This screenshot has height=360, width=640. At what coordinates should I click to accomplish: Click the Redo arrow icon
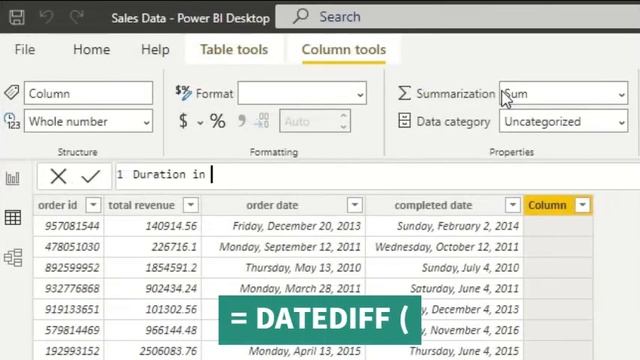(76, 17)
